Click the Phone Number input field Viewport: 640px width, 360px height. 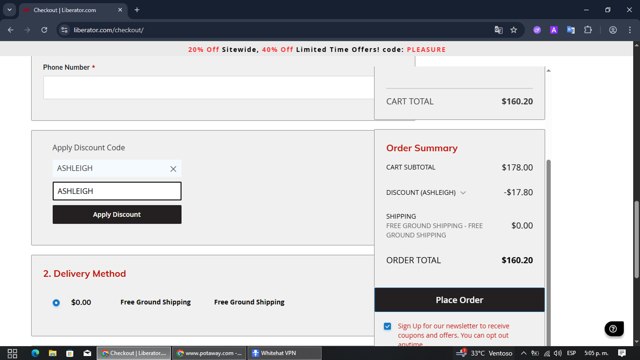(x=209, y=87)
